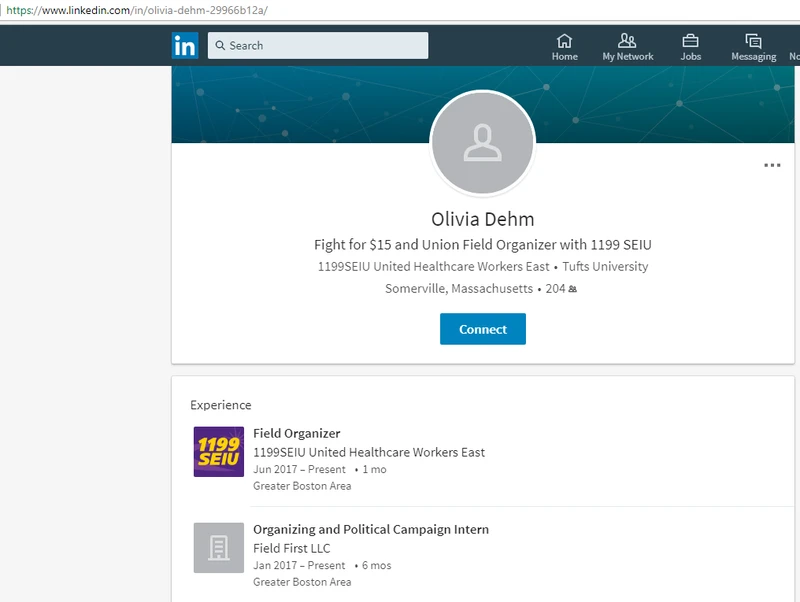The width and height of the screenshot is (800, 602).
Task: Click the Experience section heading
Action: point(221,405)
